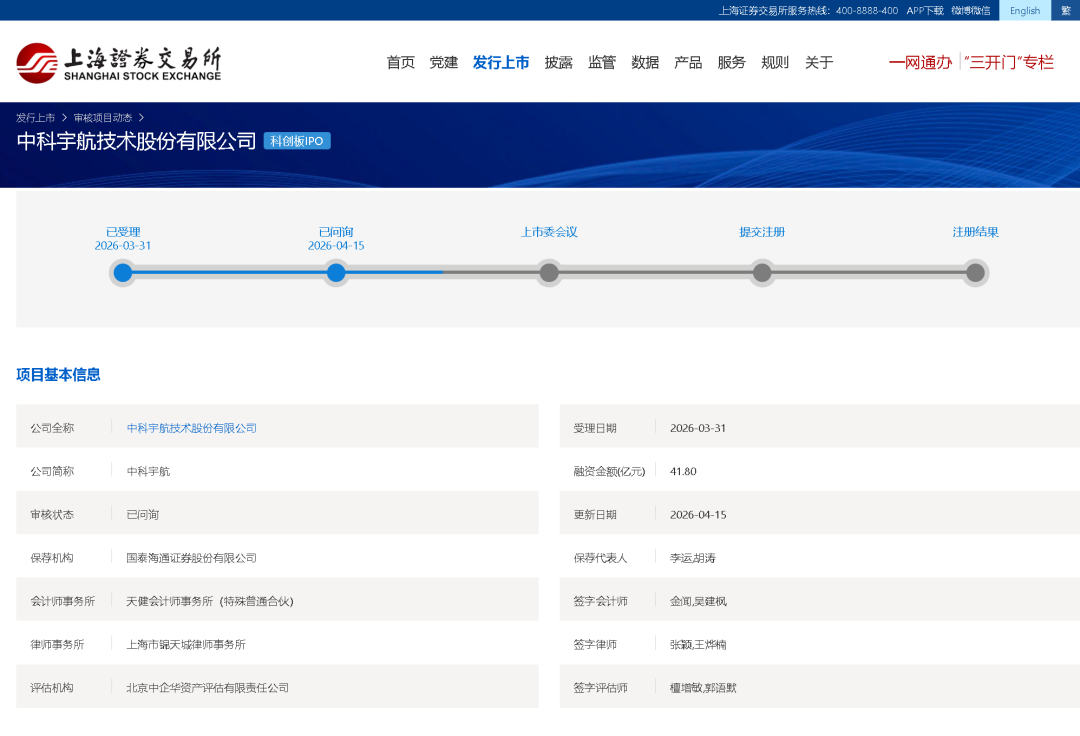This screenshot has height=736, width=1080.
Task: Click the 已问询 blue progress node
Action: (x=336, y=273)
